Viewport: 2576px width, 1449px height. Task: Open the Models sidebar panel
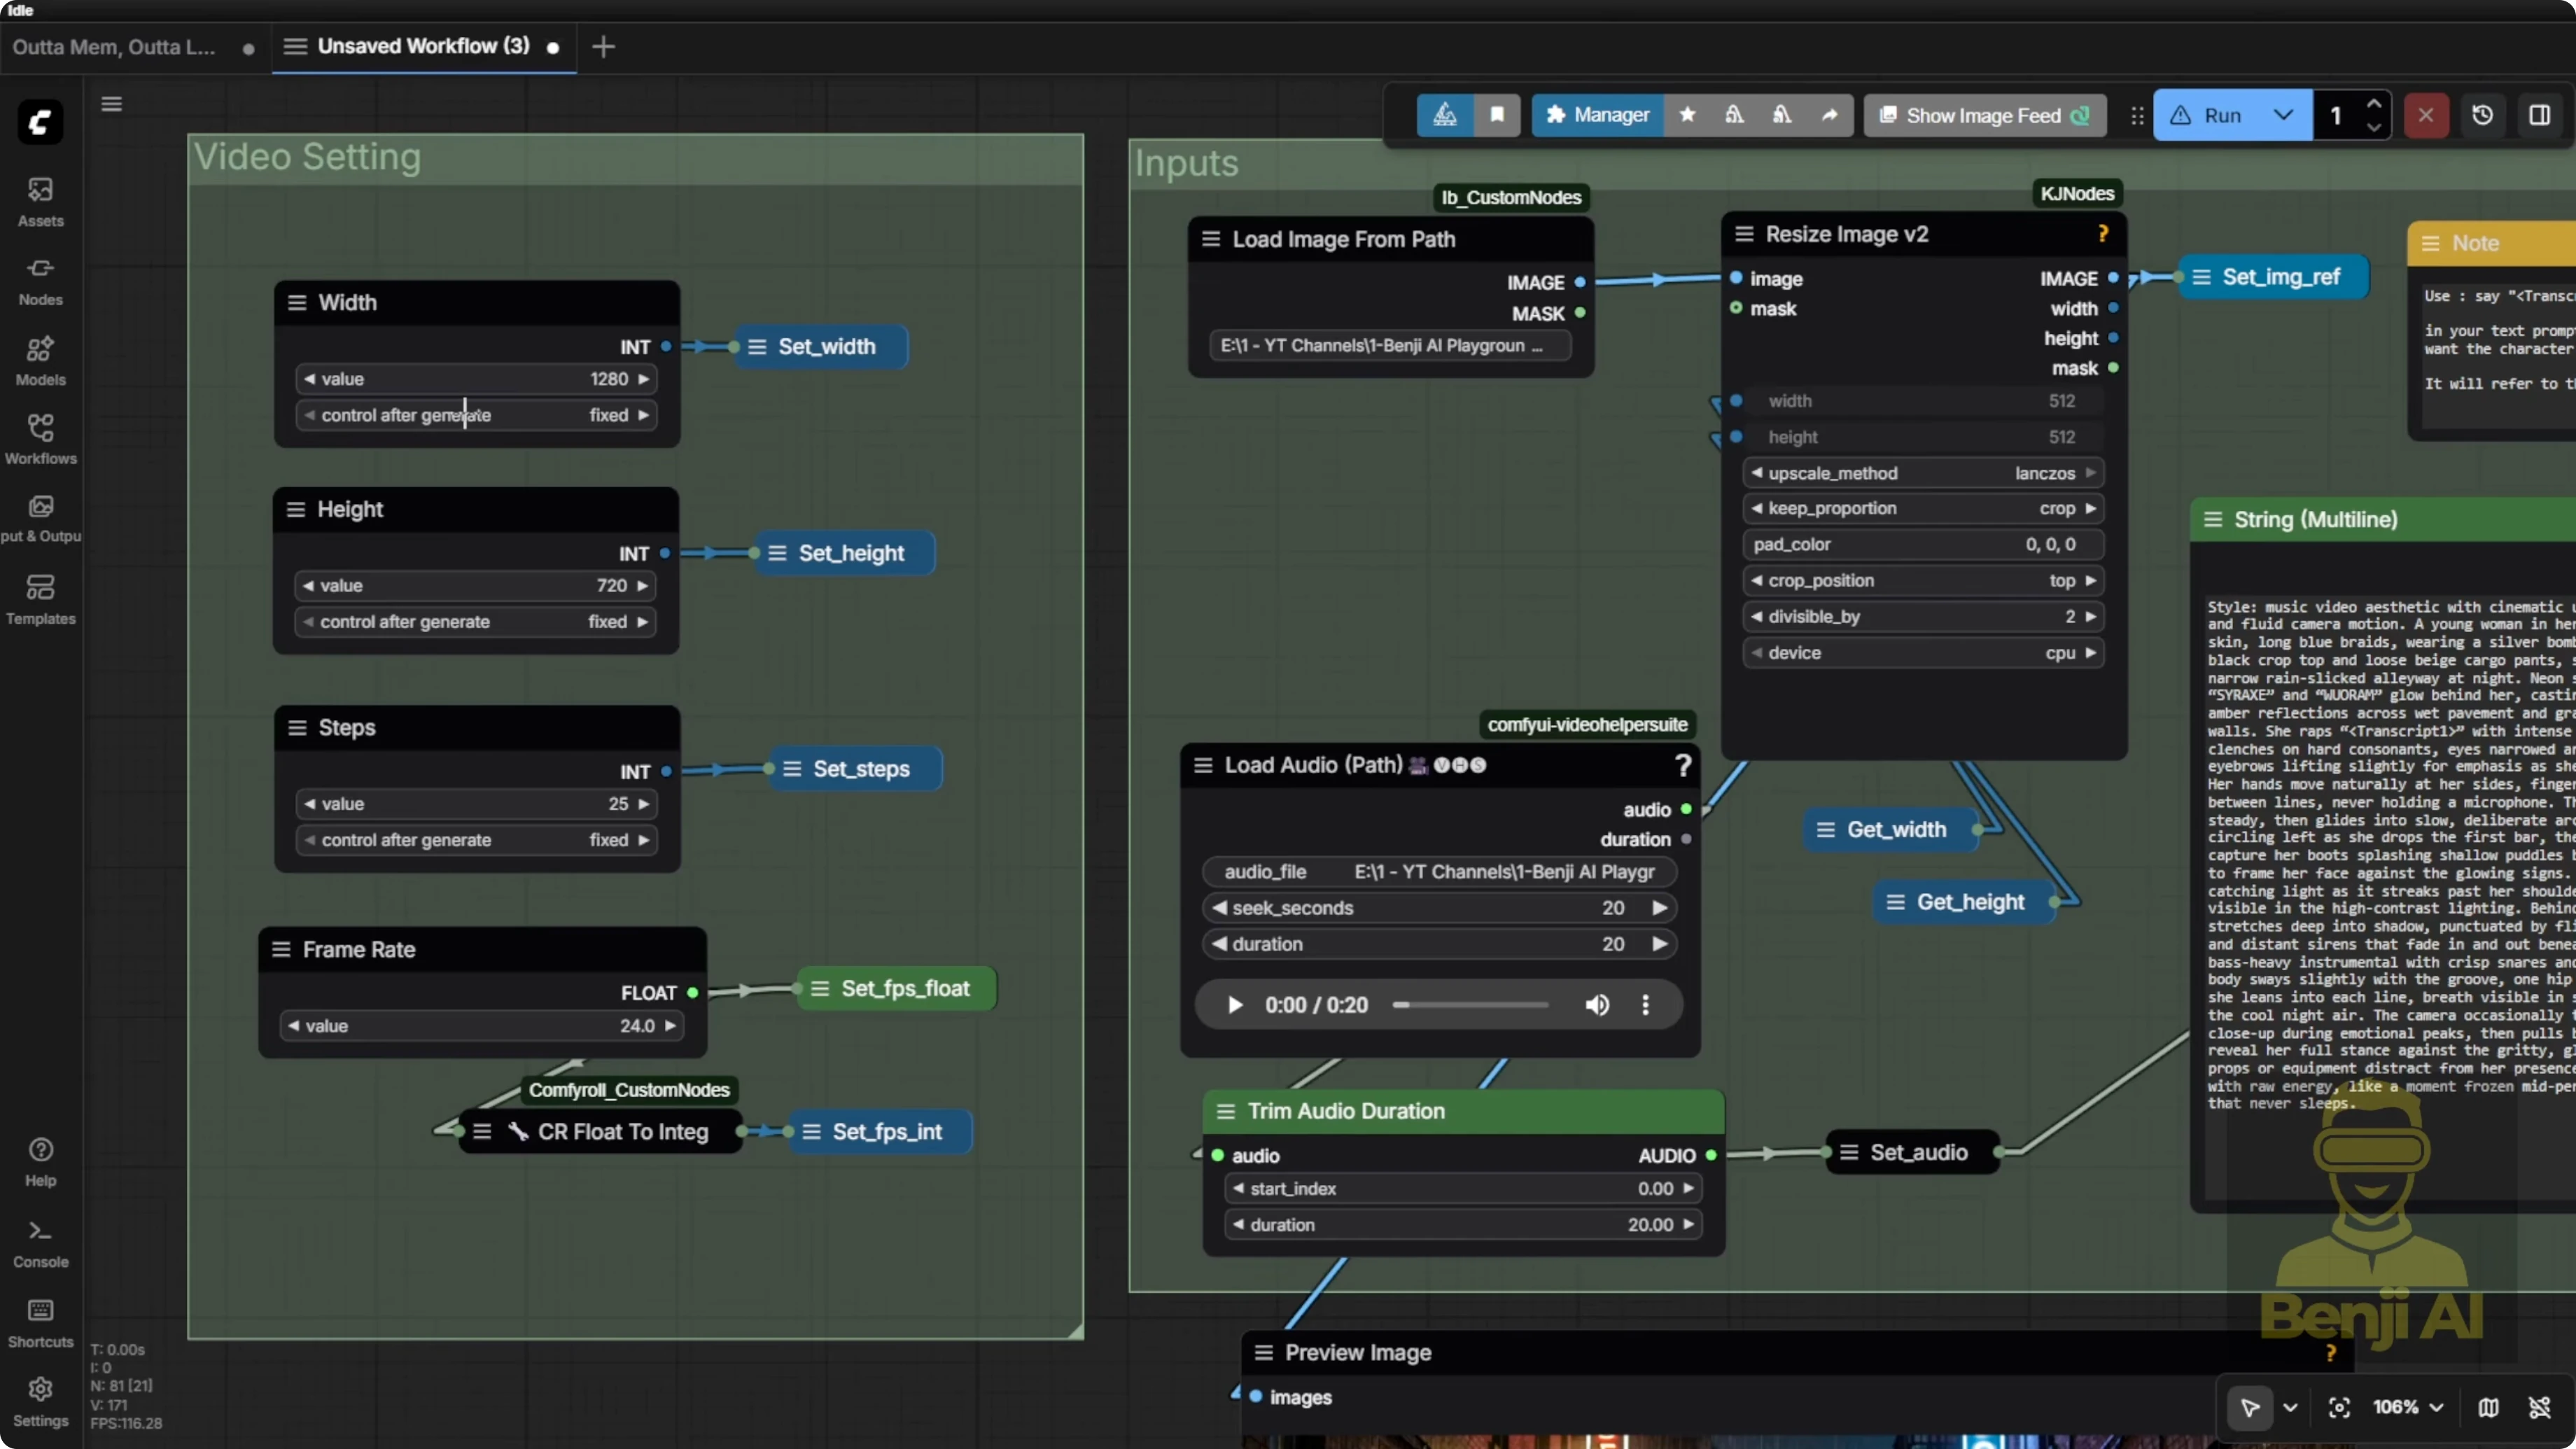click(40, 360)
